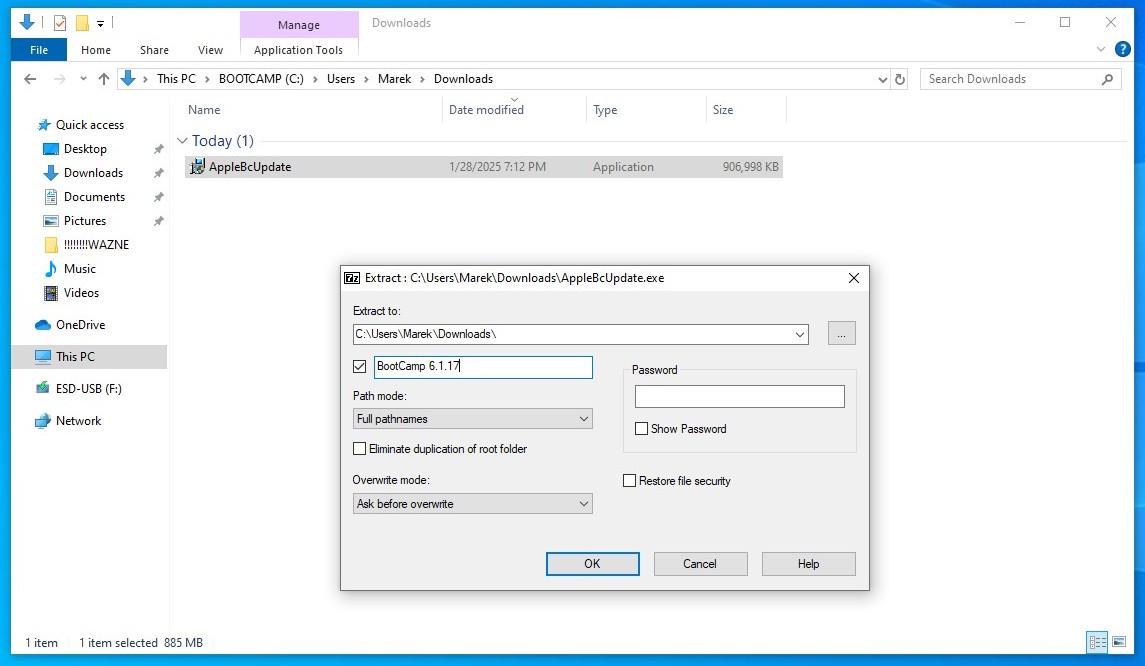Switch to the Share ribbon tab
The height and width of the screenshot is (666, 1145).
[x=154, y=50]
